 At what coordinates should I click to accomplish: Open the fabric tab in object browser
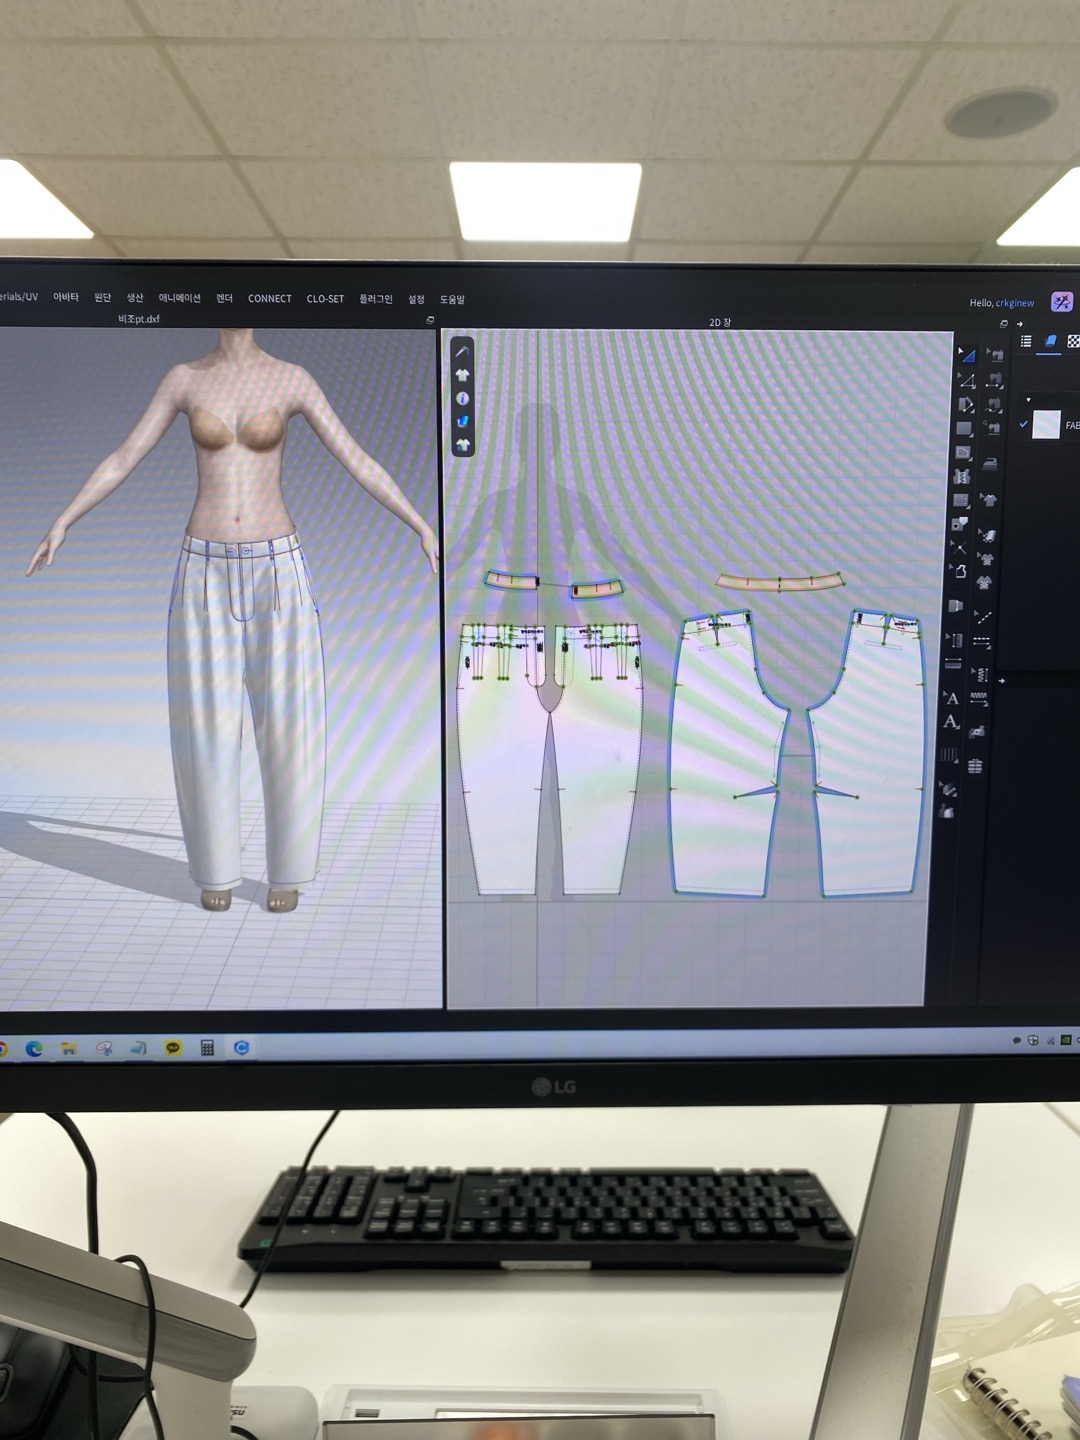coord(1050,342)
